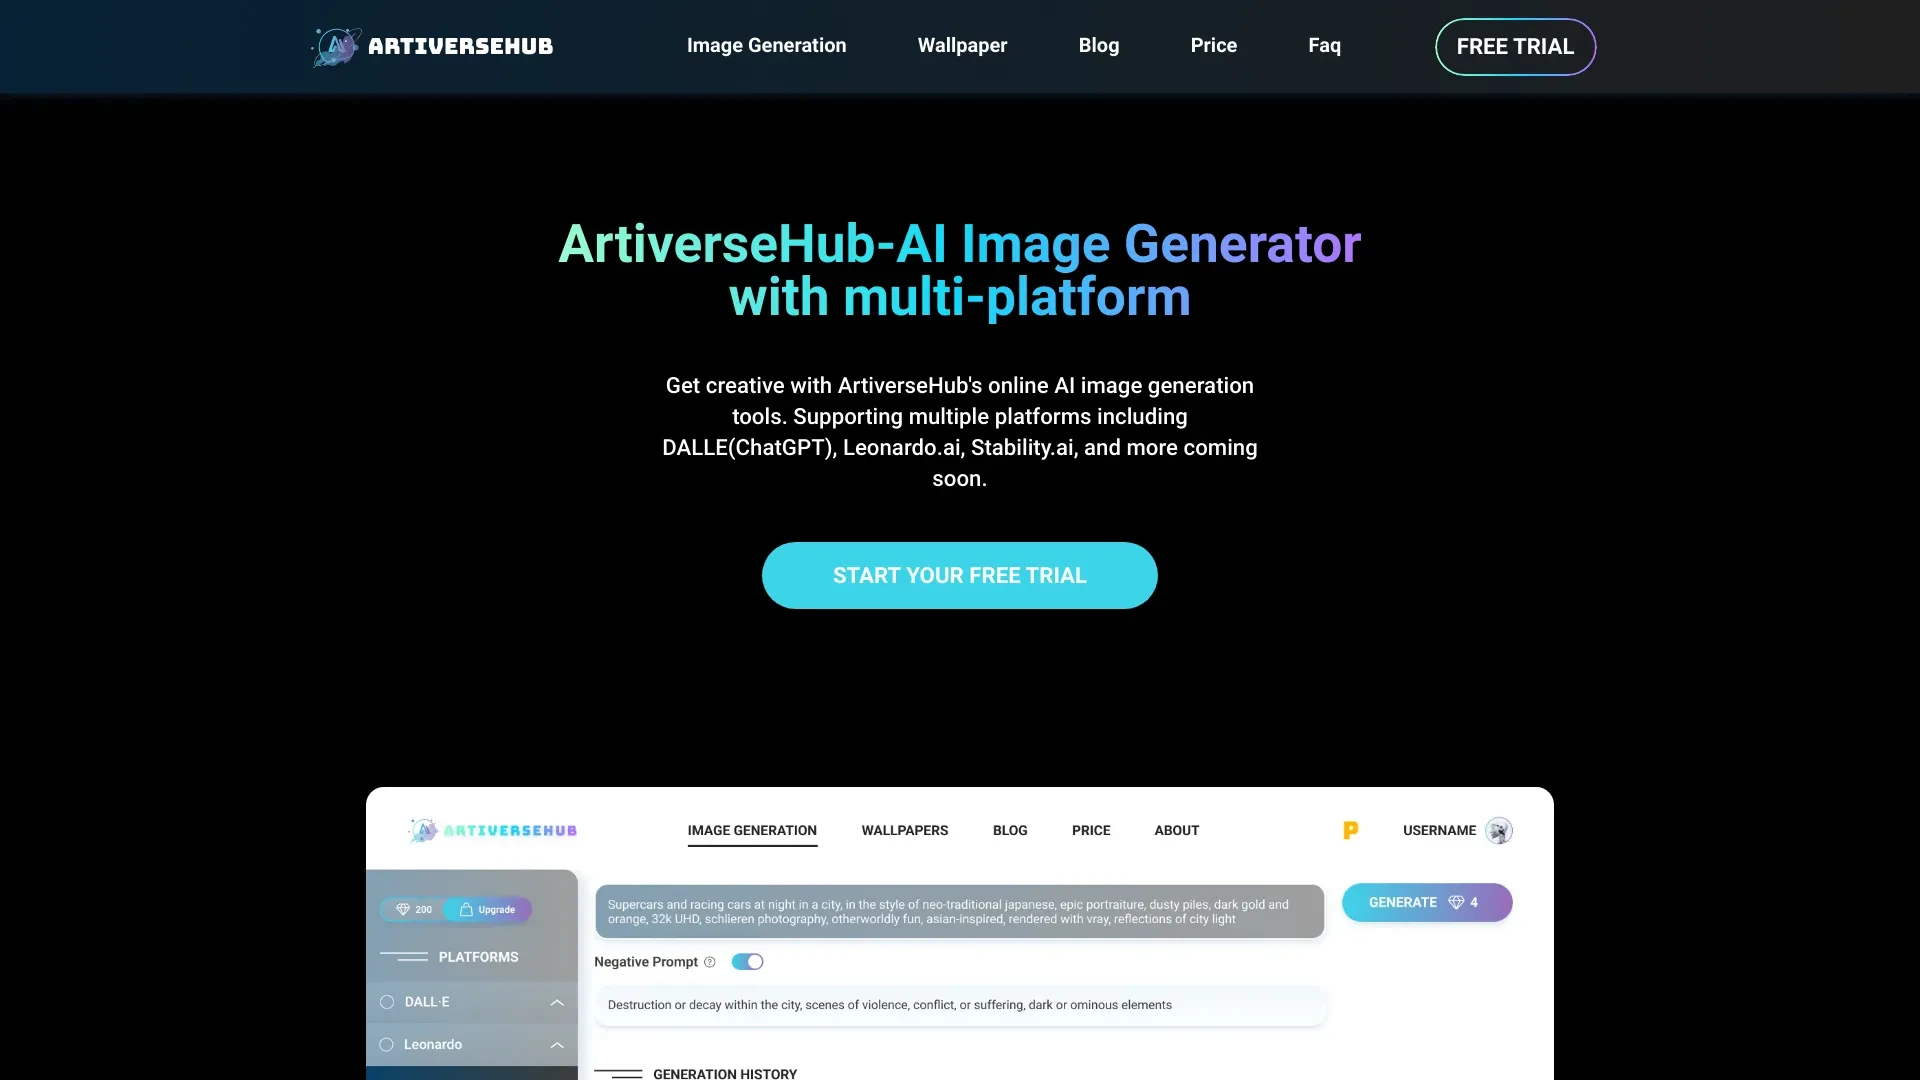Toggle the Negative Prompt switch on

tap(748, 961)
